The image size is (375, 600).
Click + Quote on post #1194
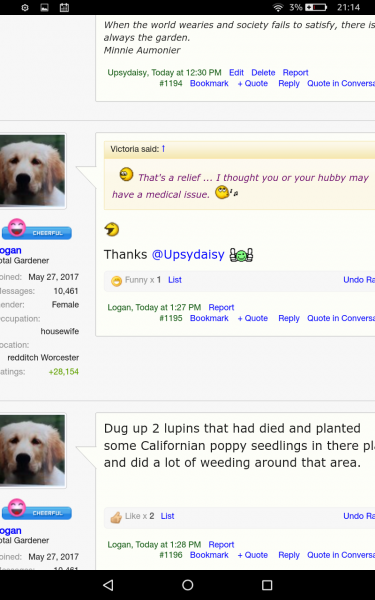(253, 83)
